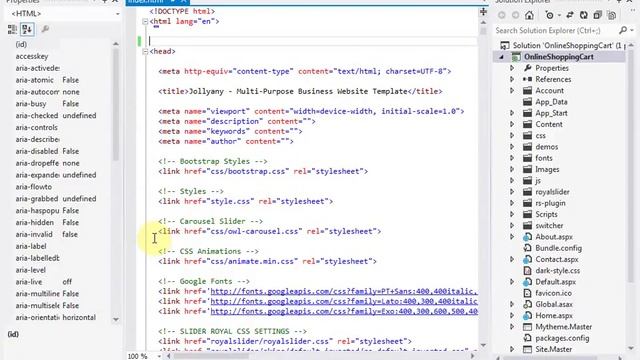Screen dimensions: 640x360
Task: Click the editor split-window handle icon
Action: [x=483, y=12]
